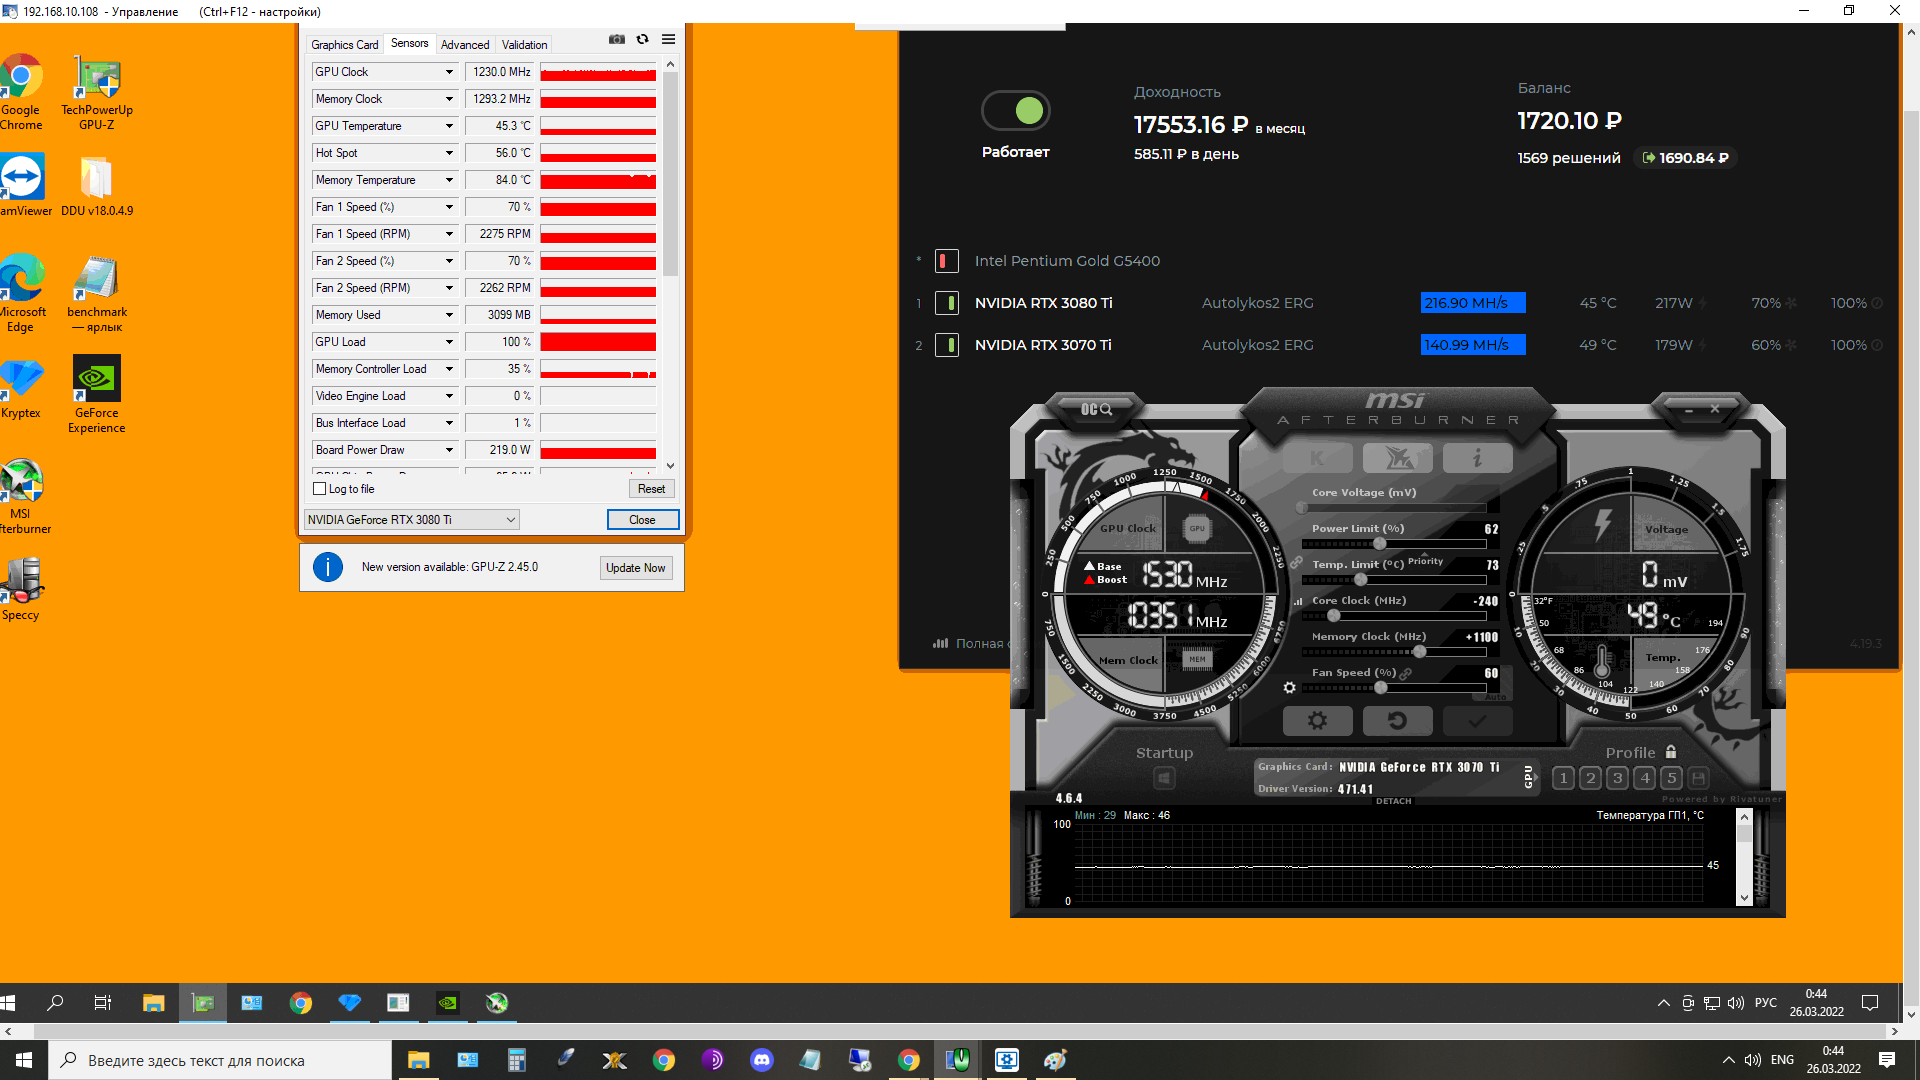The height and width of the screenshot is (1080, 1920).
Task: Expand the GPU Clock sensor dropdown
Action: pyautogui.click(x=449, y=72)
